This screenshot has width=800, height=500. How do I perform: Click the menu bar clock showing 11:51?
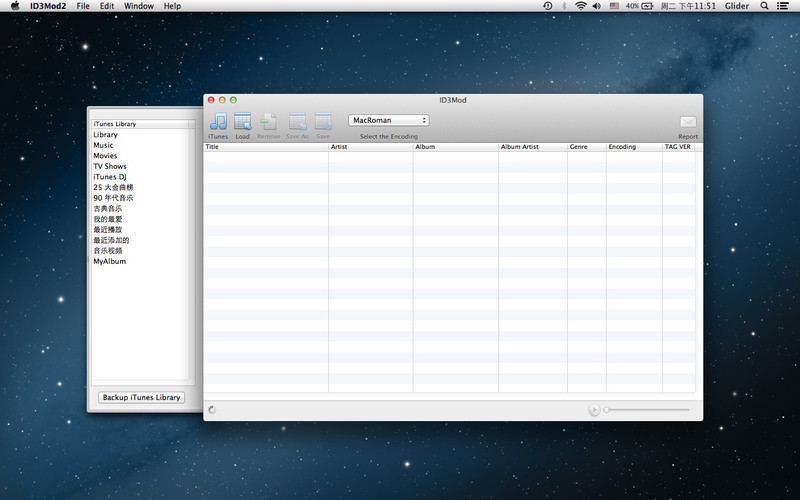tap(688, 6)
